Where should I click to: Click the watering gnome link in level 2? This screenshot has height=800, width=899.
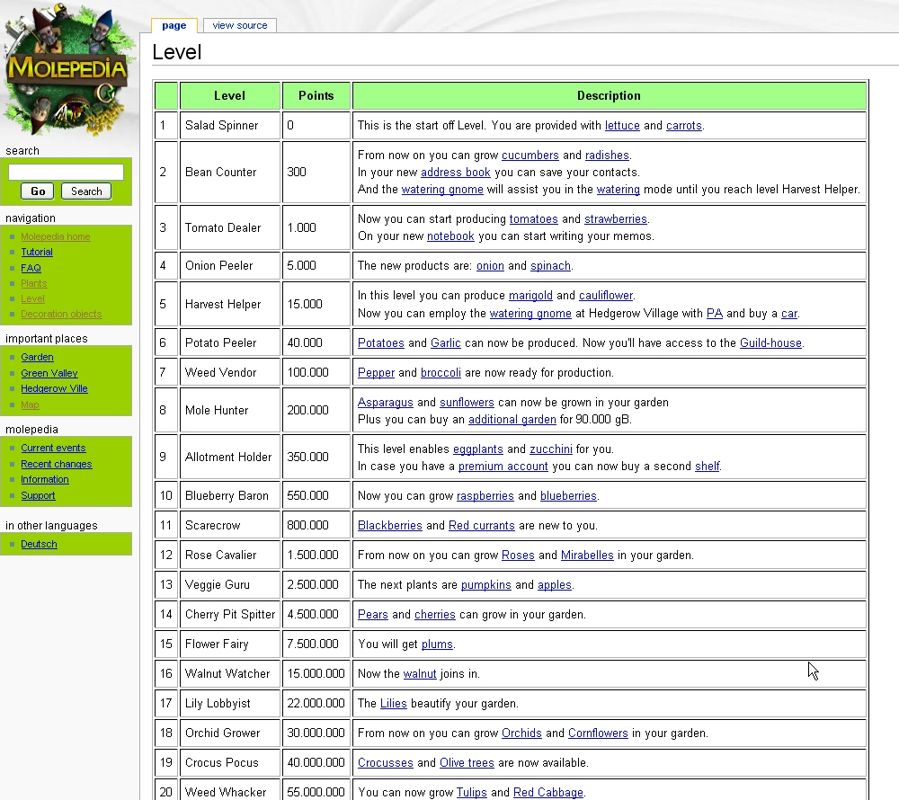[x=442, y=189]
